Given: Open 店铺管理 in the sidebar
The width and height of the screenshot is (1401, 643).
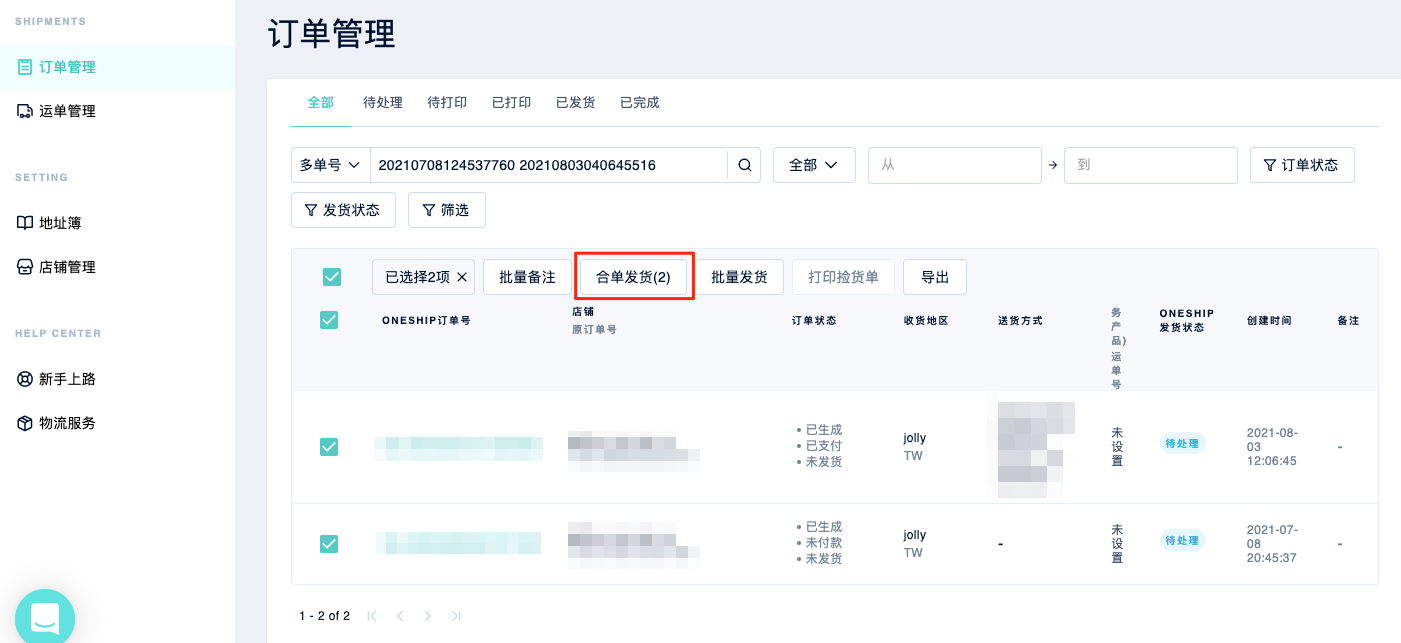Looking at the screenshot, I should pos(117,267).
